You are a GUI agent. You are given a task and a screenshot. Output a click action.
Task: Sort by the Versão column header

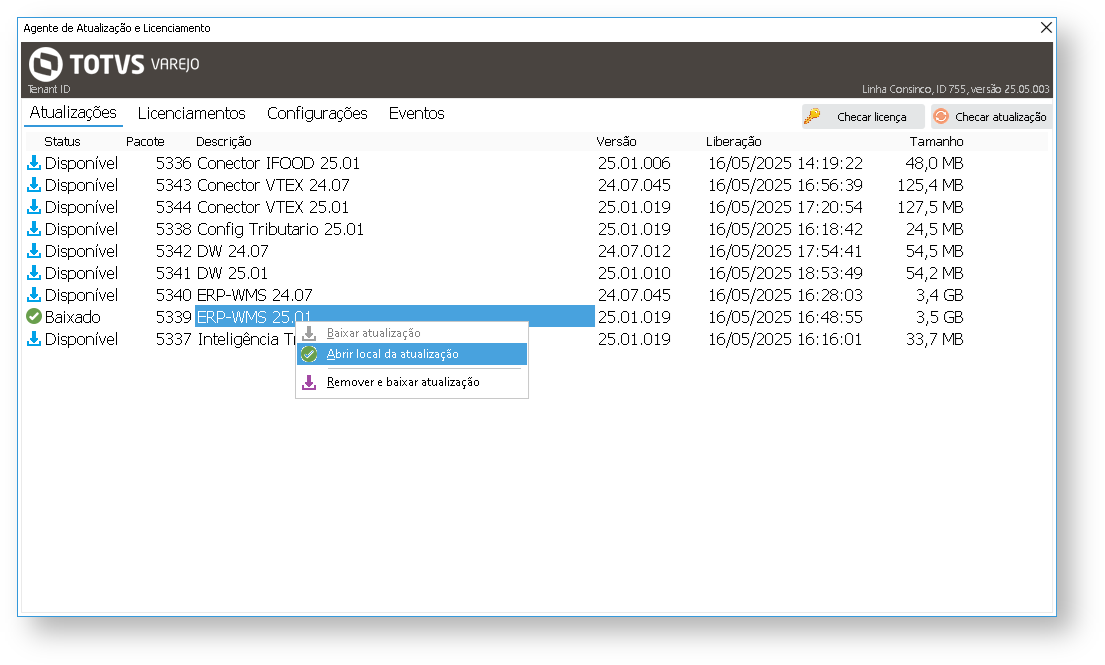[616, 142]
